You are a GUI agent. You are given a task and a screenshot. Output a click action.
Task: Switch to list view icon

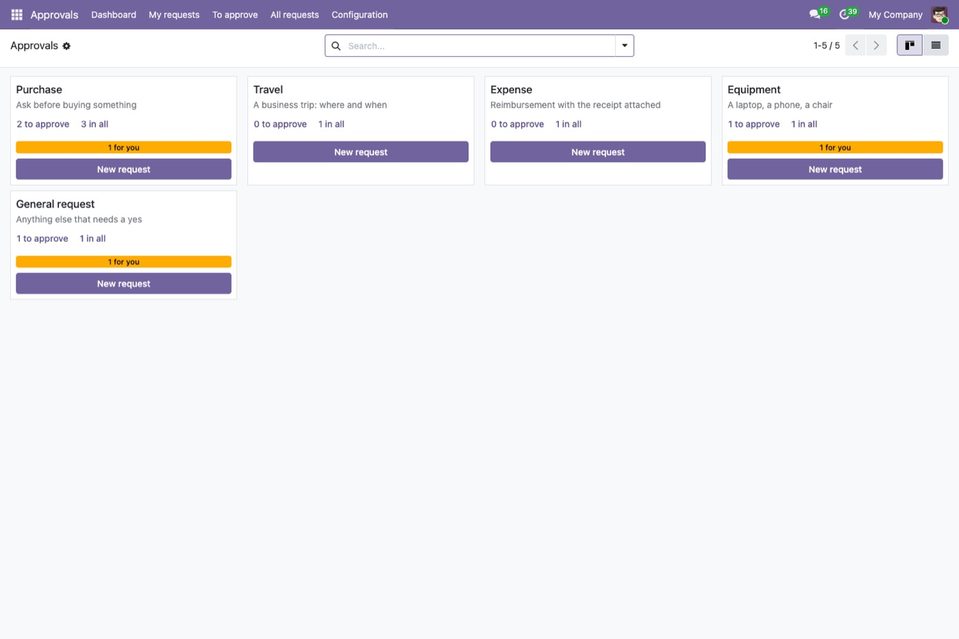pos(936,45)
